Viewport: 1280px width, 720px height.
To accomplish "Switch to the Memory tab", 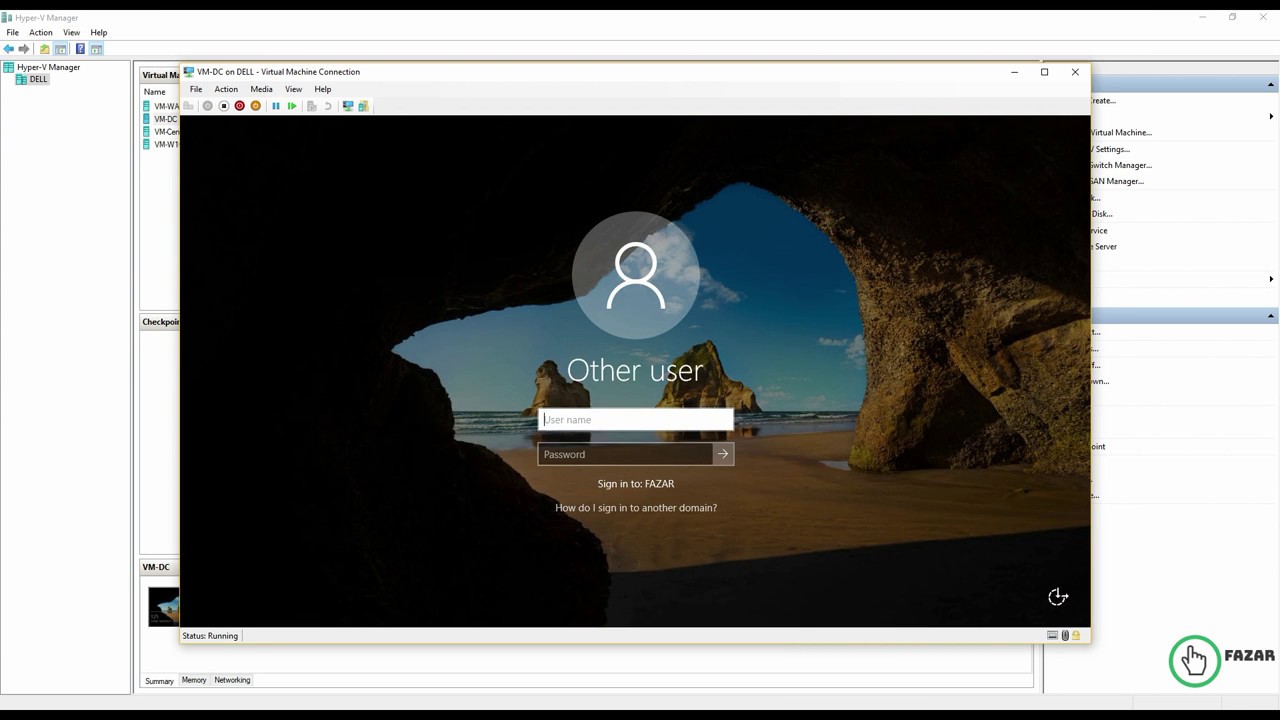I will click(x=194, y=680).
